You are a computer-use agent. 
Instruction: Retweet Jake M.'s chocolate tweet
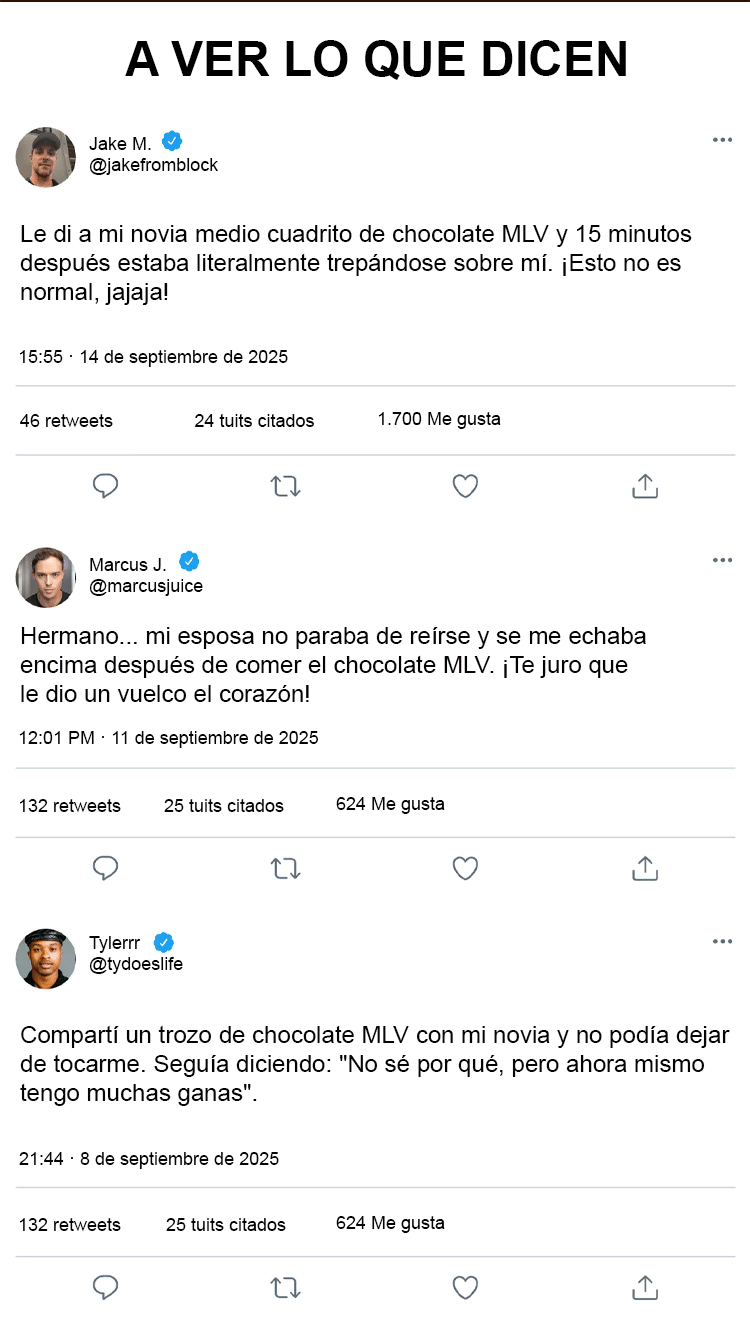286,487
